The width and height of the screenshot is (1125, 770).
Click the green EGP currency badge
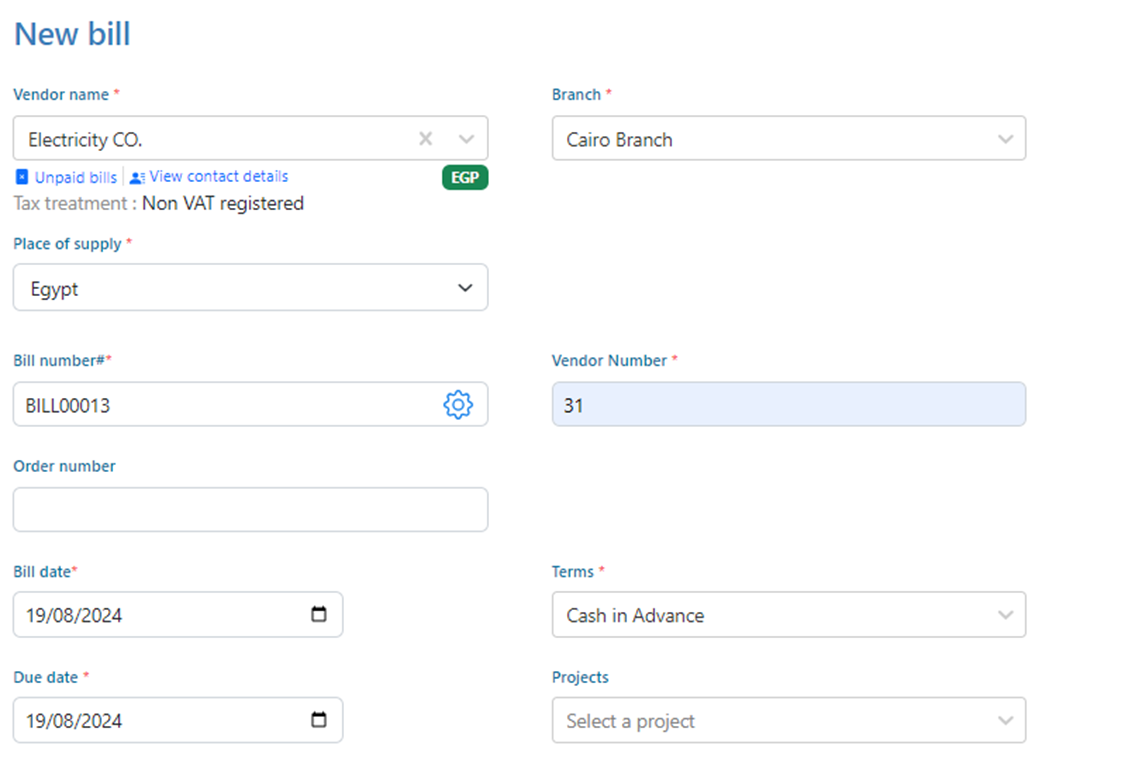tap(465, 178)
